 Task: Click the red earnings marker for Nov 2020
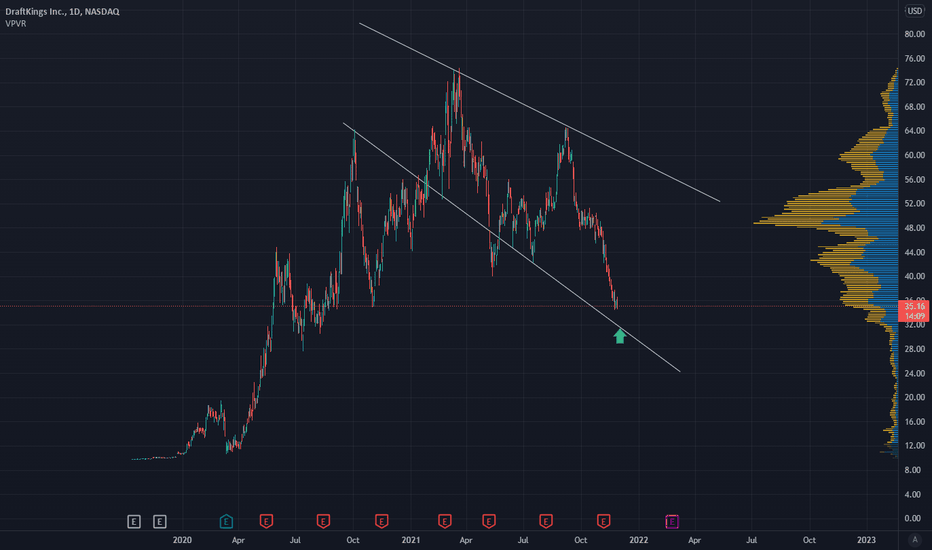coord(382,521)
